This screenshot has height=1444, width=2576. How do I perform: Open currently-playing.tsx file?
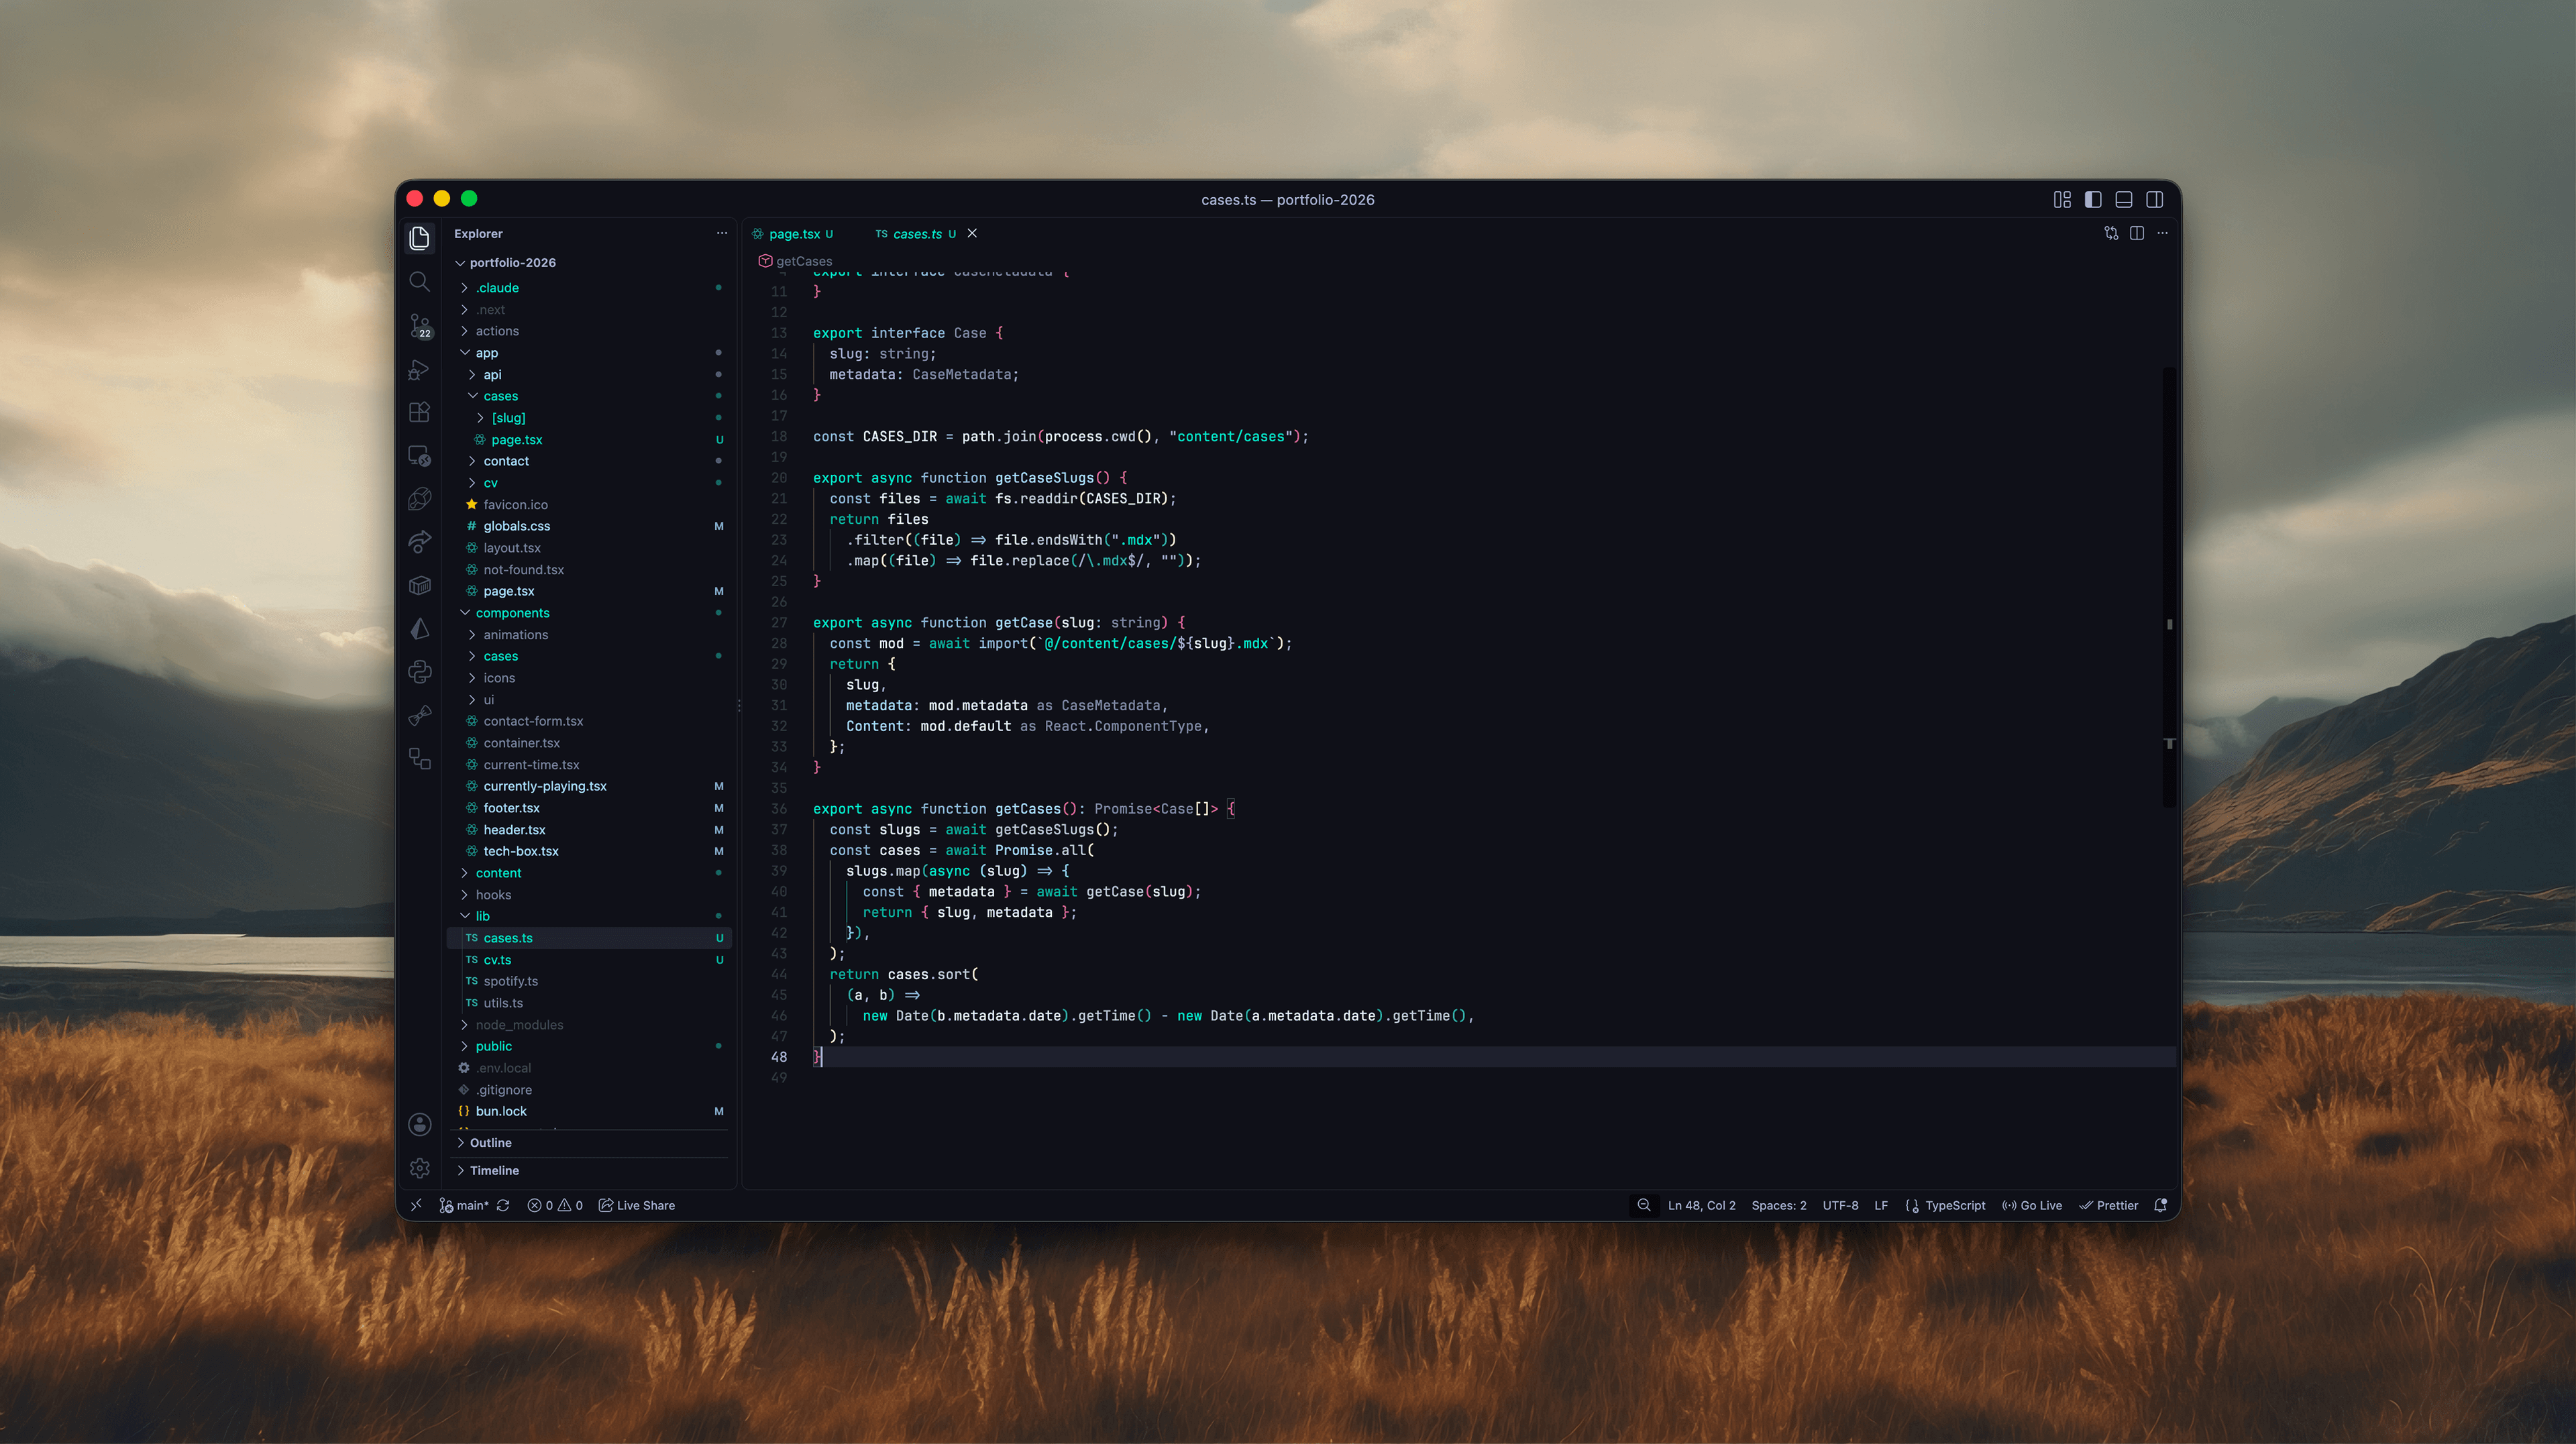590,786
